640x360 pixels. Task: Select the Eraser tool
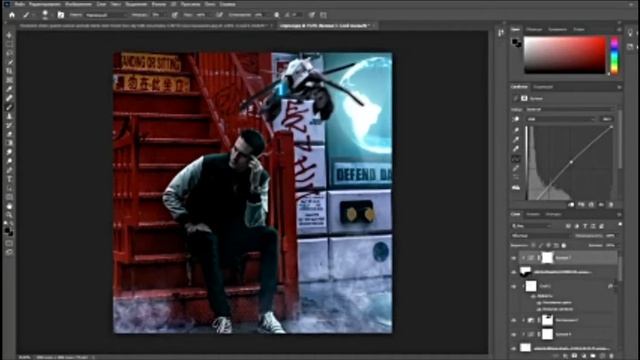click(9, 134)
